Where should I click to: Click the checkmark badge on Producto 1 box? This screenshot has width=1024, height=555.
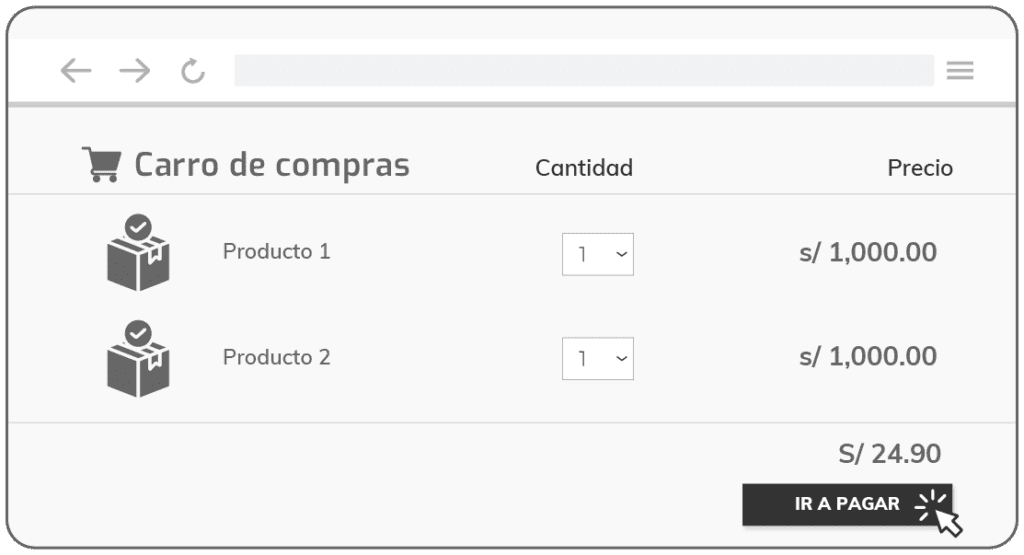click(139, 226)
